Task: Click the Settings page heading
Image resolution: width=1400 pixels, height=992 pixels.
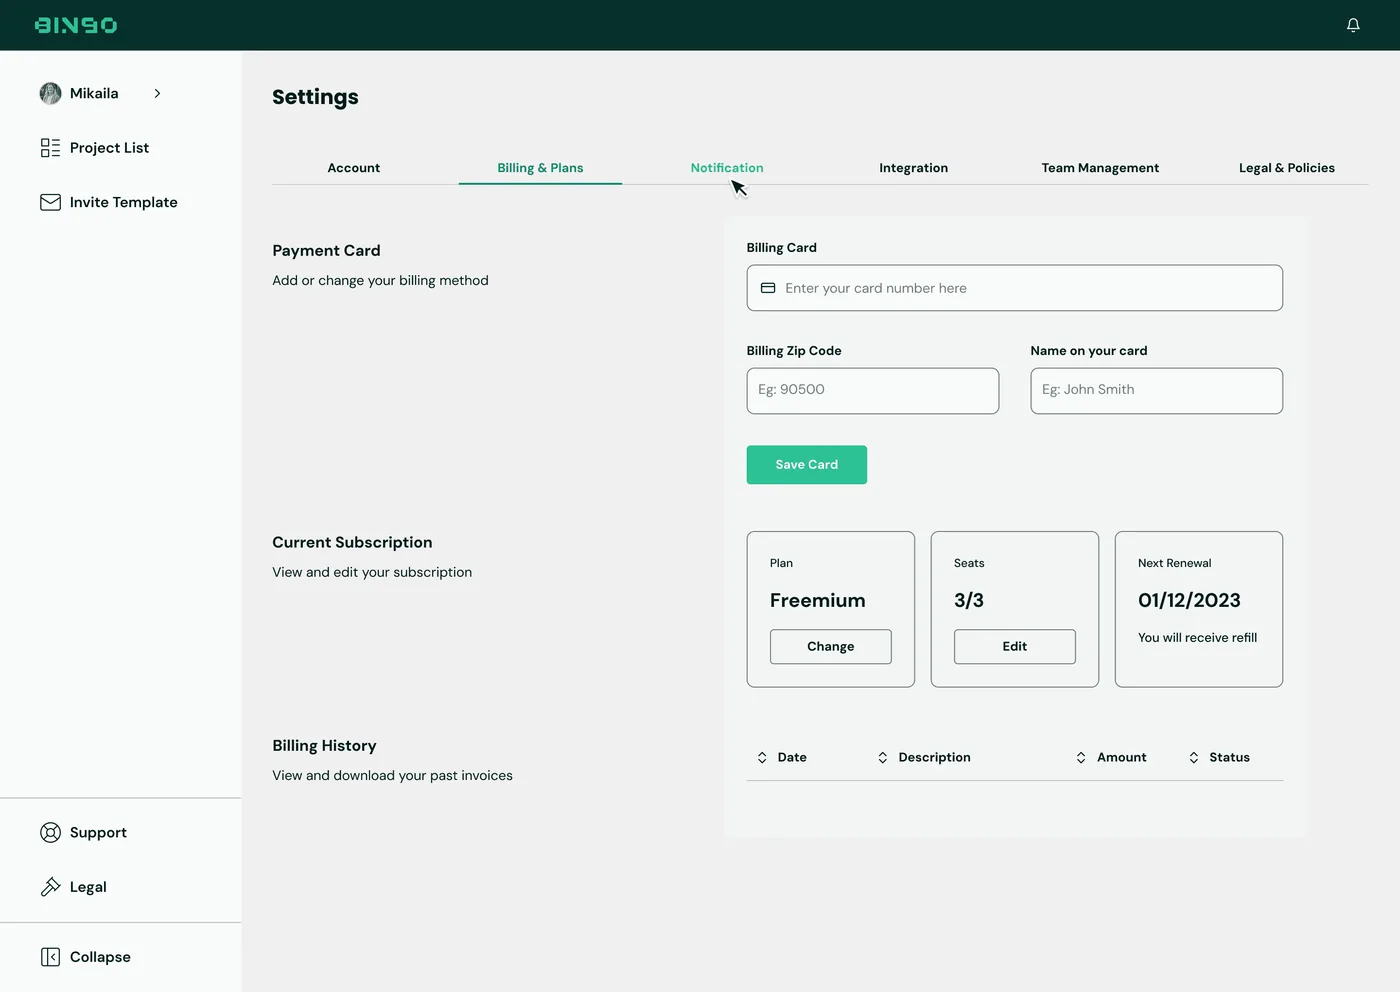Action: (315, 97)
